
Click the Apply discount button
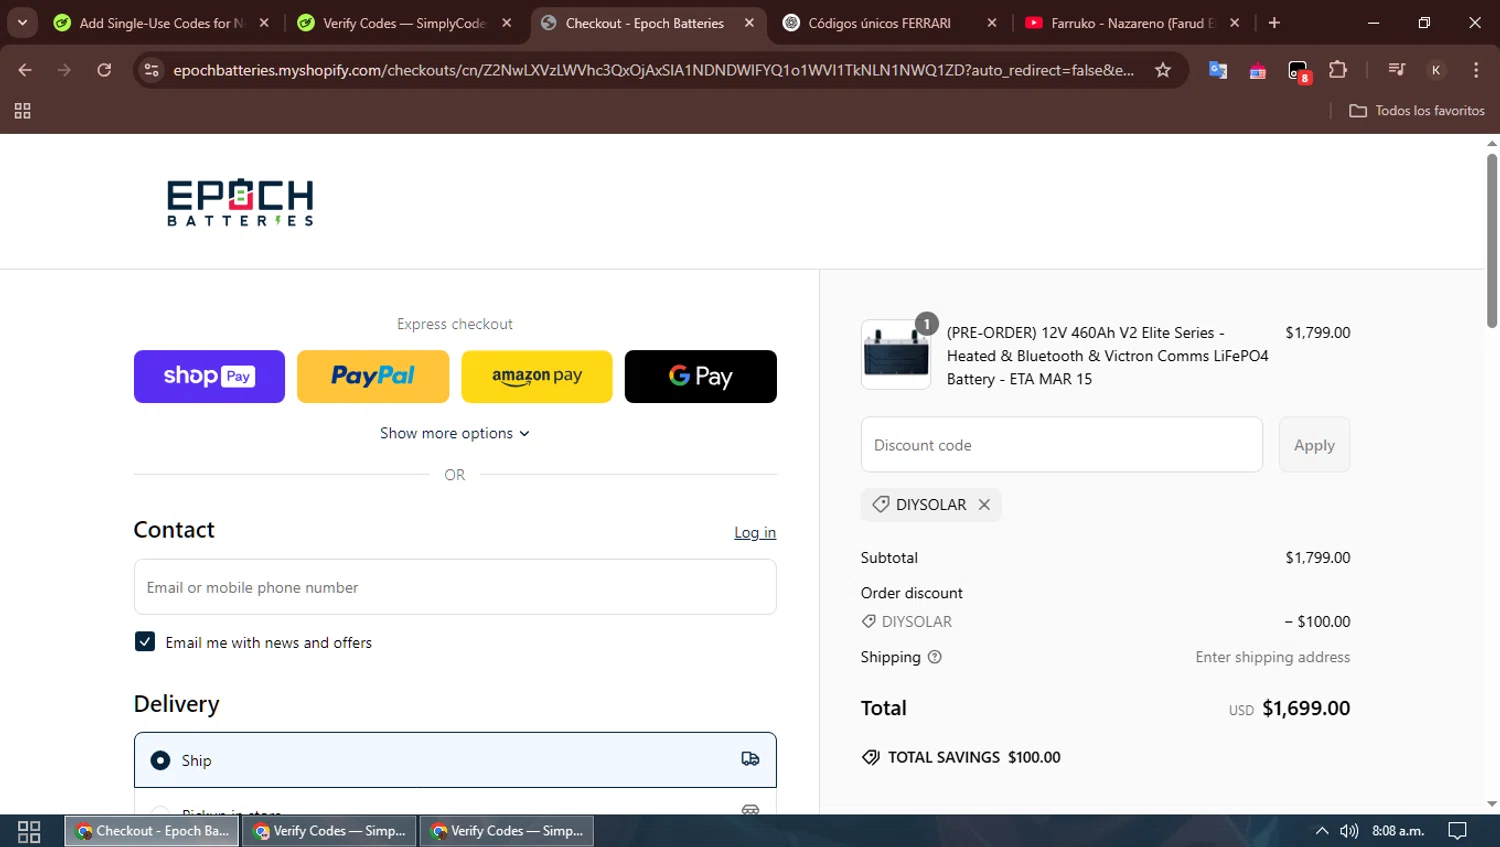pyautogui.click(x=1314, y=445)
